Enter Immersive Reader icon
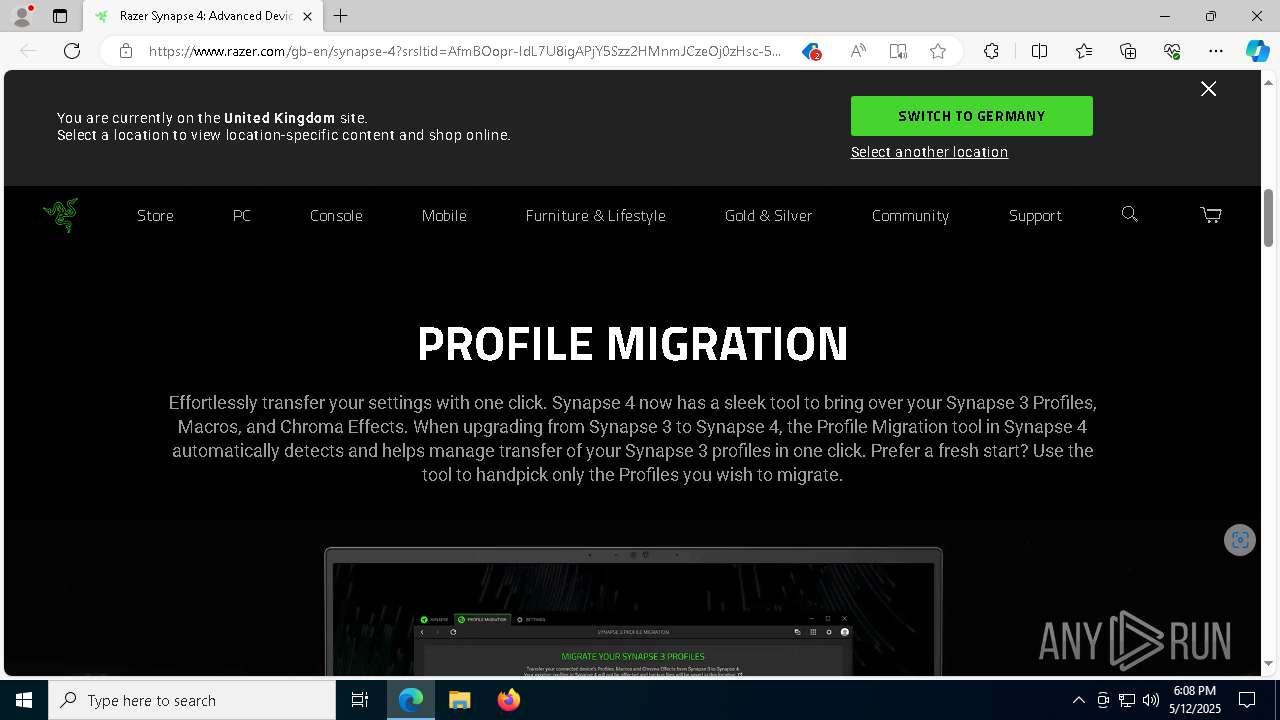 click(898, 51)
